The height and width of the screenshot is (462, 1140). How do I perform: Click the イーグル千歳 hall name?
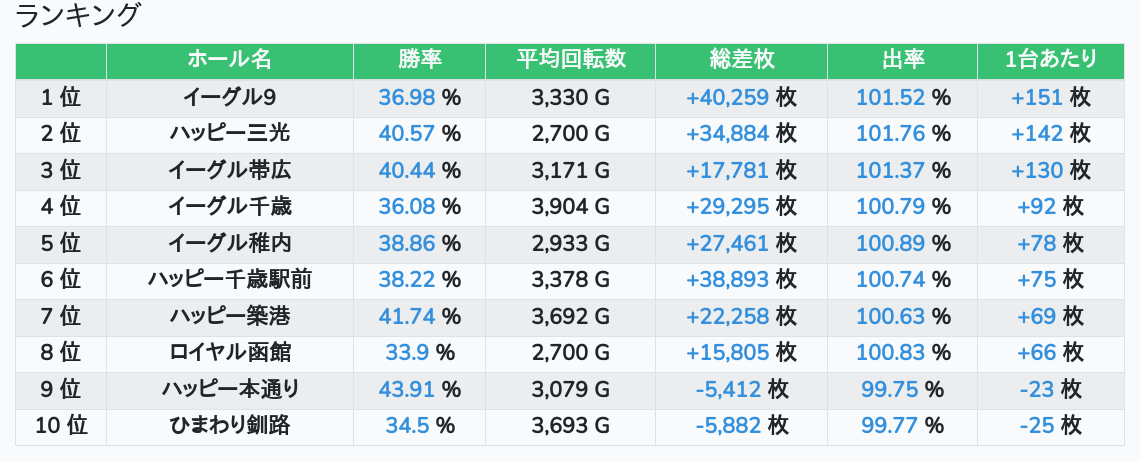[x=229, y=206]
